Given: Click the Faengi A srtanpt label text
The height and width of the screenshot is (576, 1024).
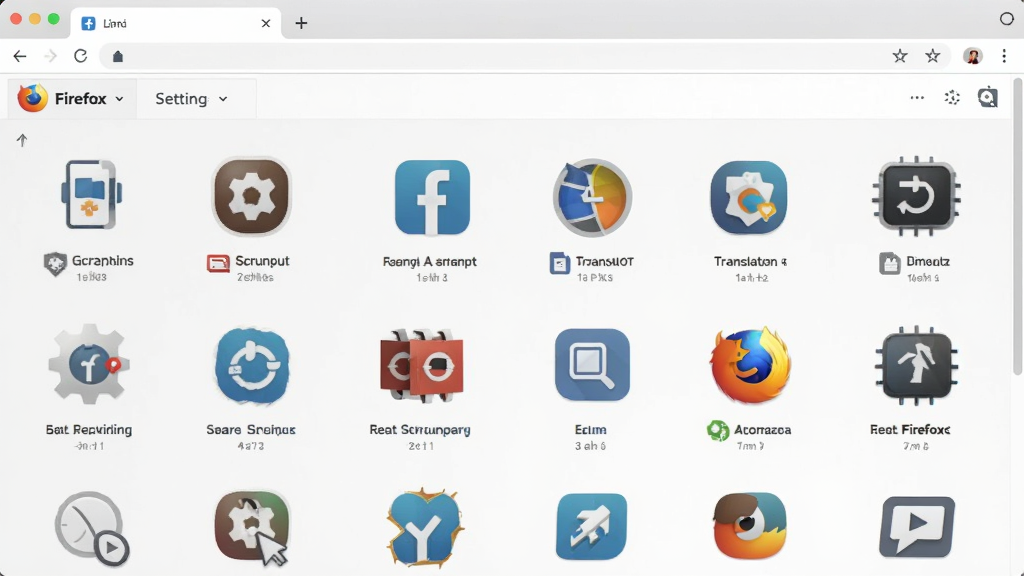Looking at the screenshot, I should (430, 261).
